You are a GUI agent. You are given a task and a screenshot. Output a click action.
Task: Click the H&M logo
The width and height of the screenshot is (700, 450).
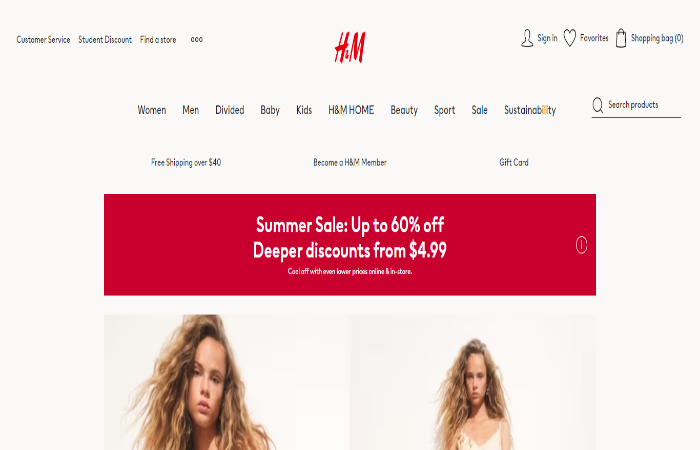coord(350,47)
